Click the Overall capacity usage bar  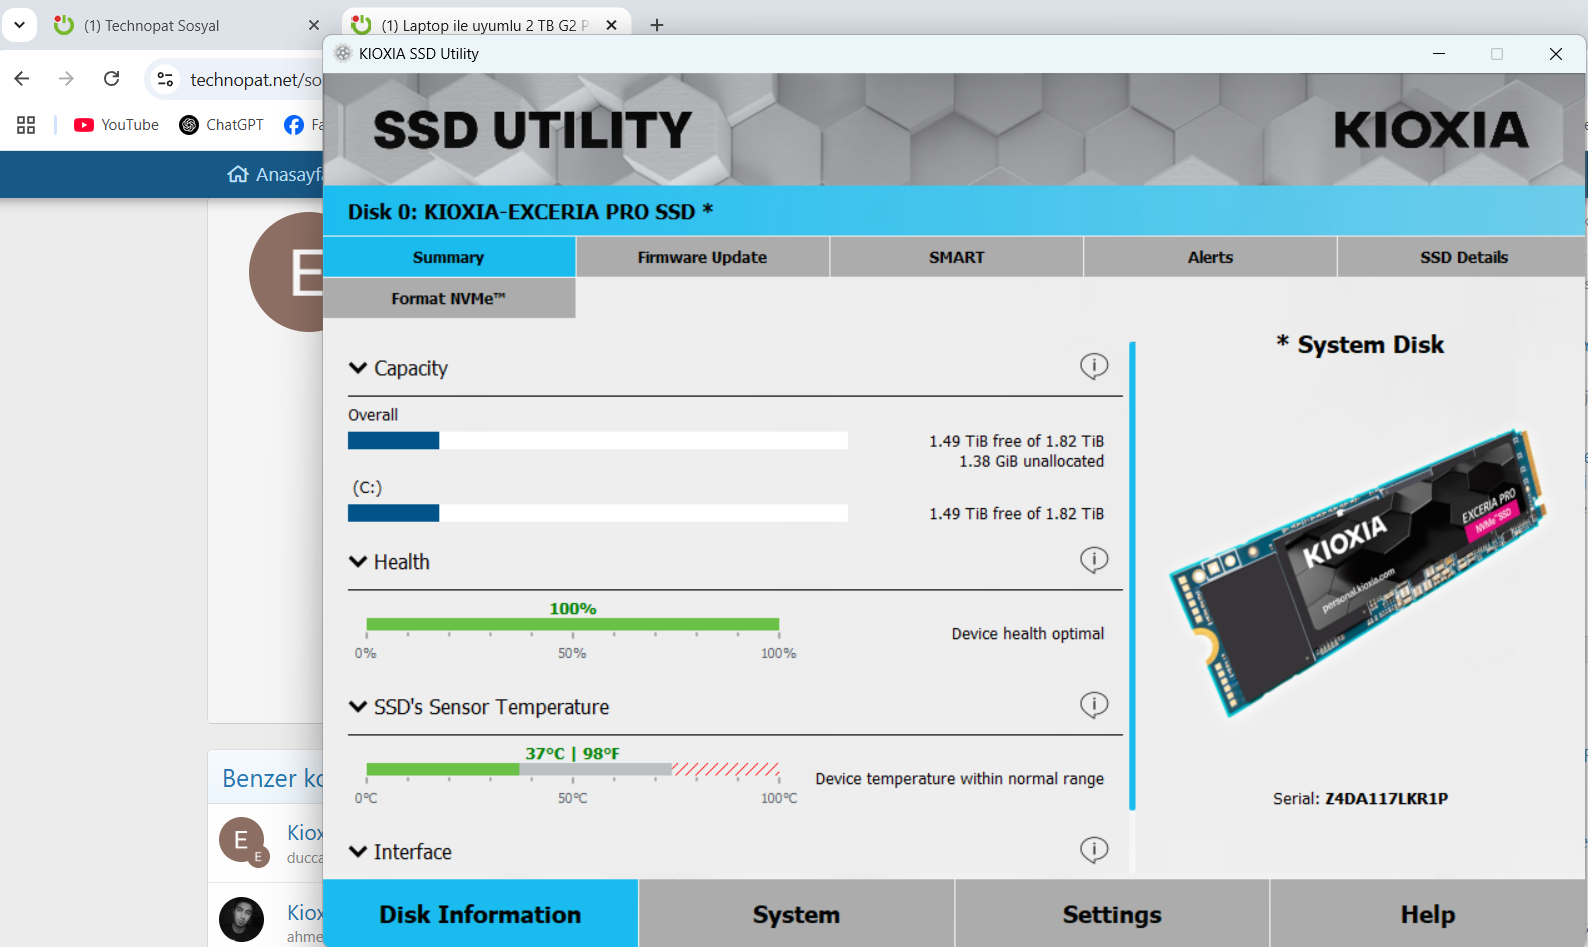pos(598,441)
